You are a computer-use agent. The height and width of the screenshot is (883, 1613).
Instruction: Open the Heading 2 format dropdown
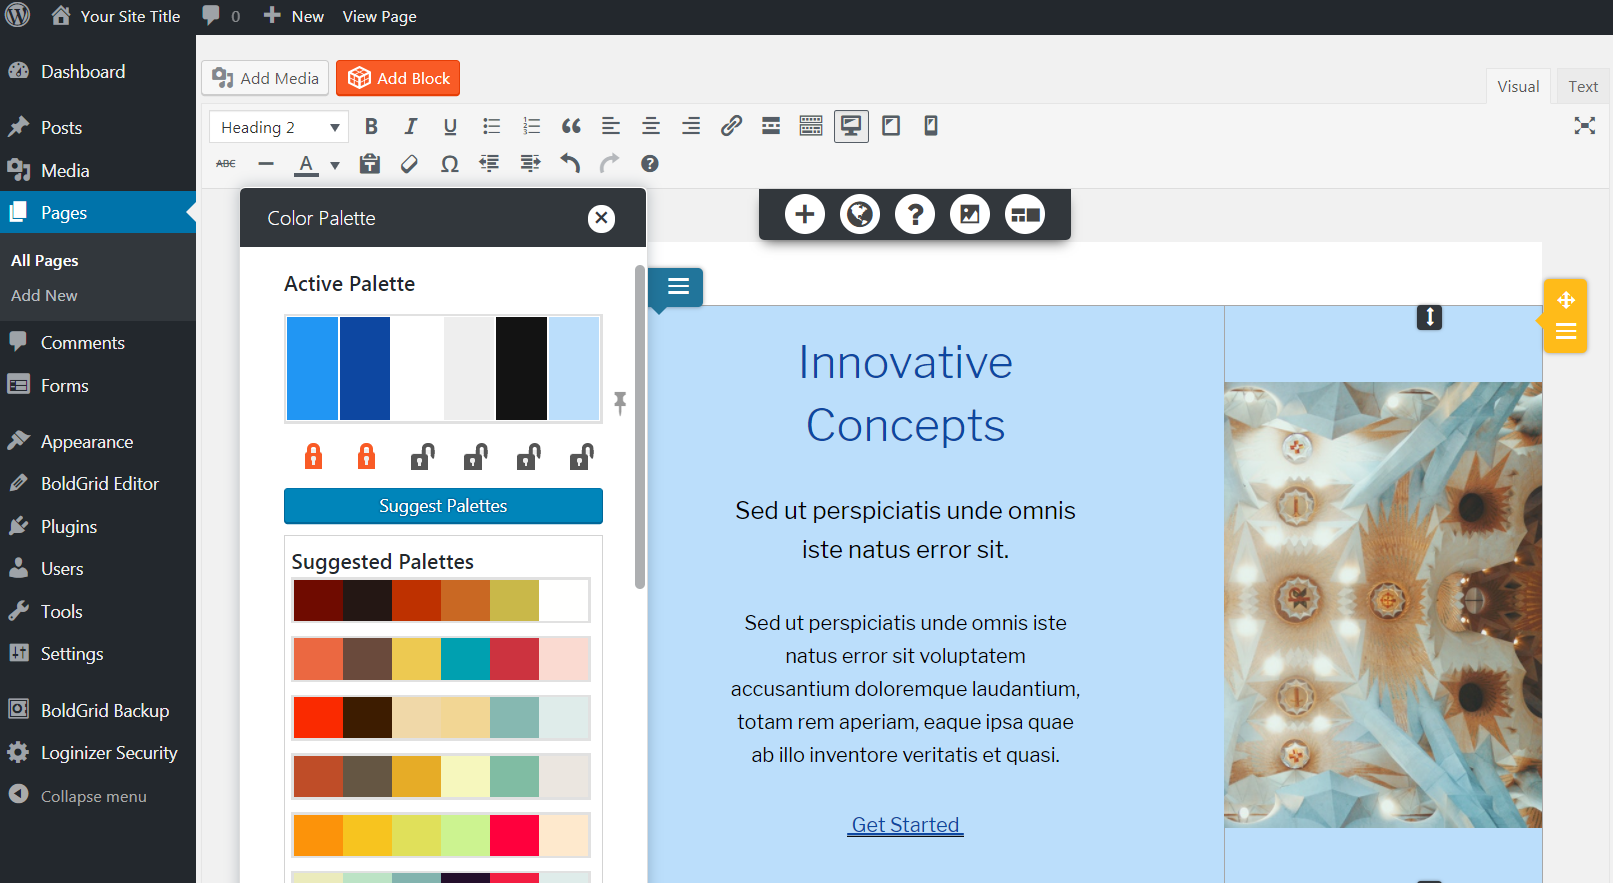(x=279, y=127)
